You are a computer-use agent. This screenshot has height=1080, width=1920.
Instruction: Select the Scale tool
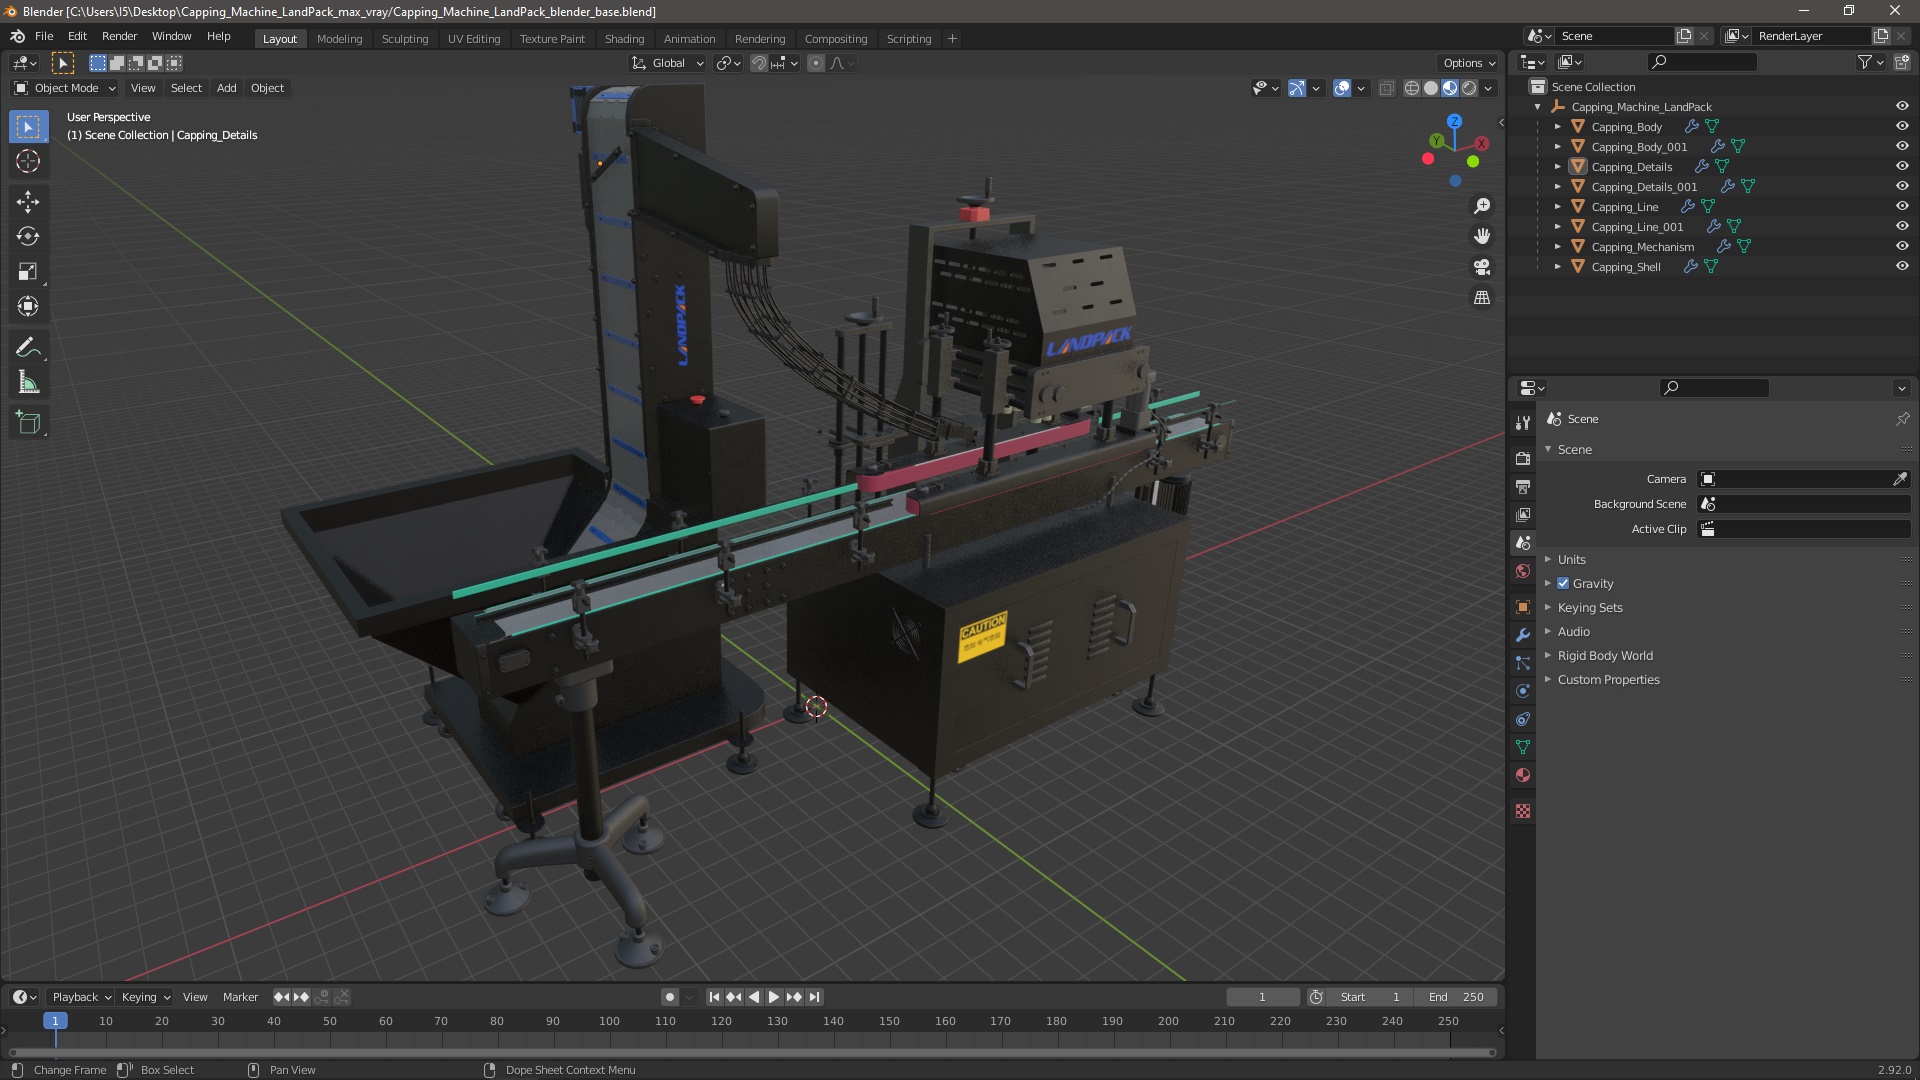point(28,272)
